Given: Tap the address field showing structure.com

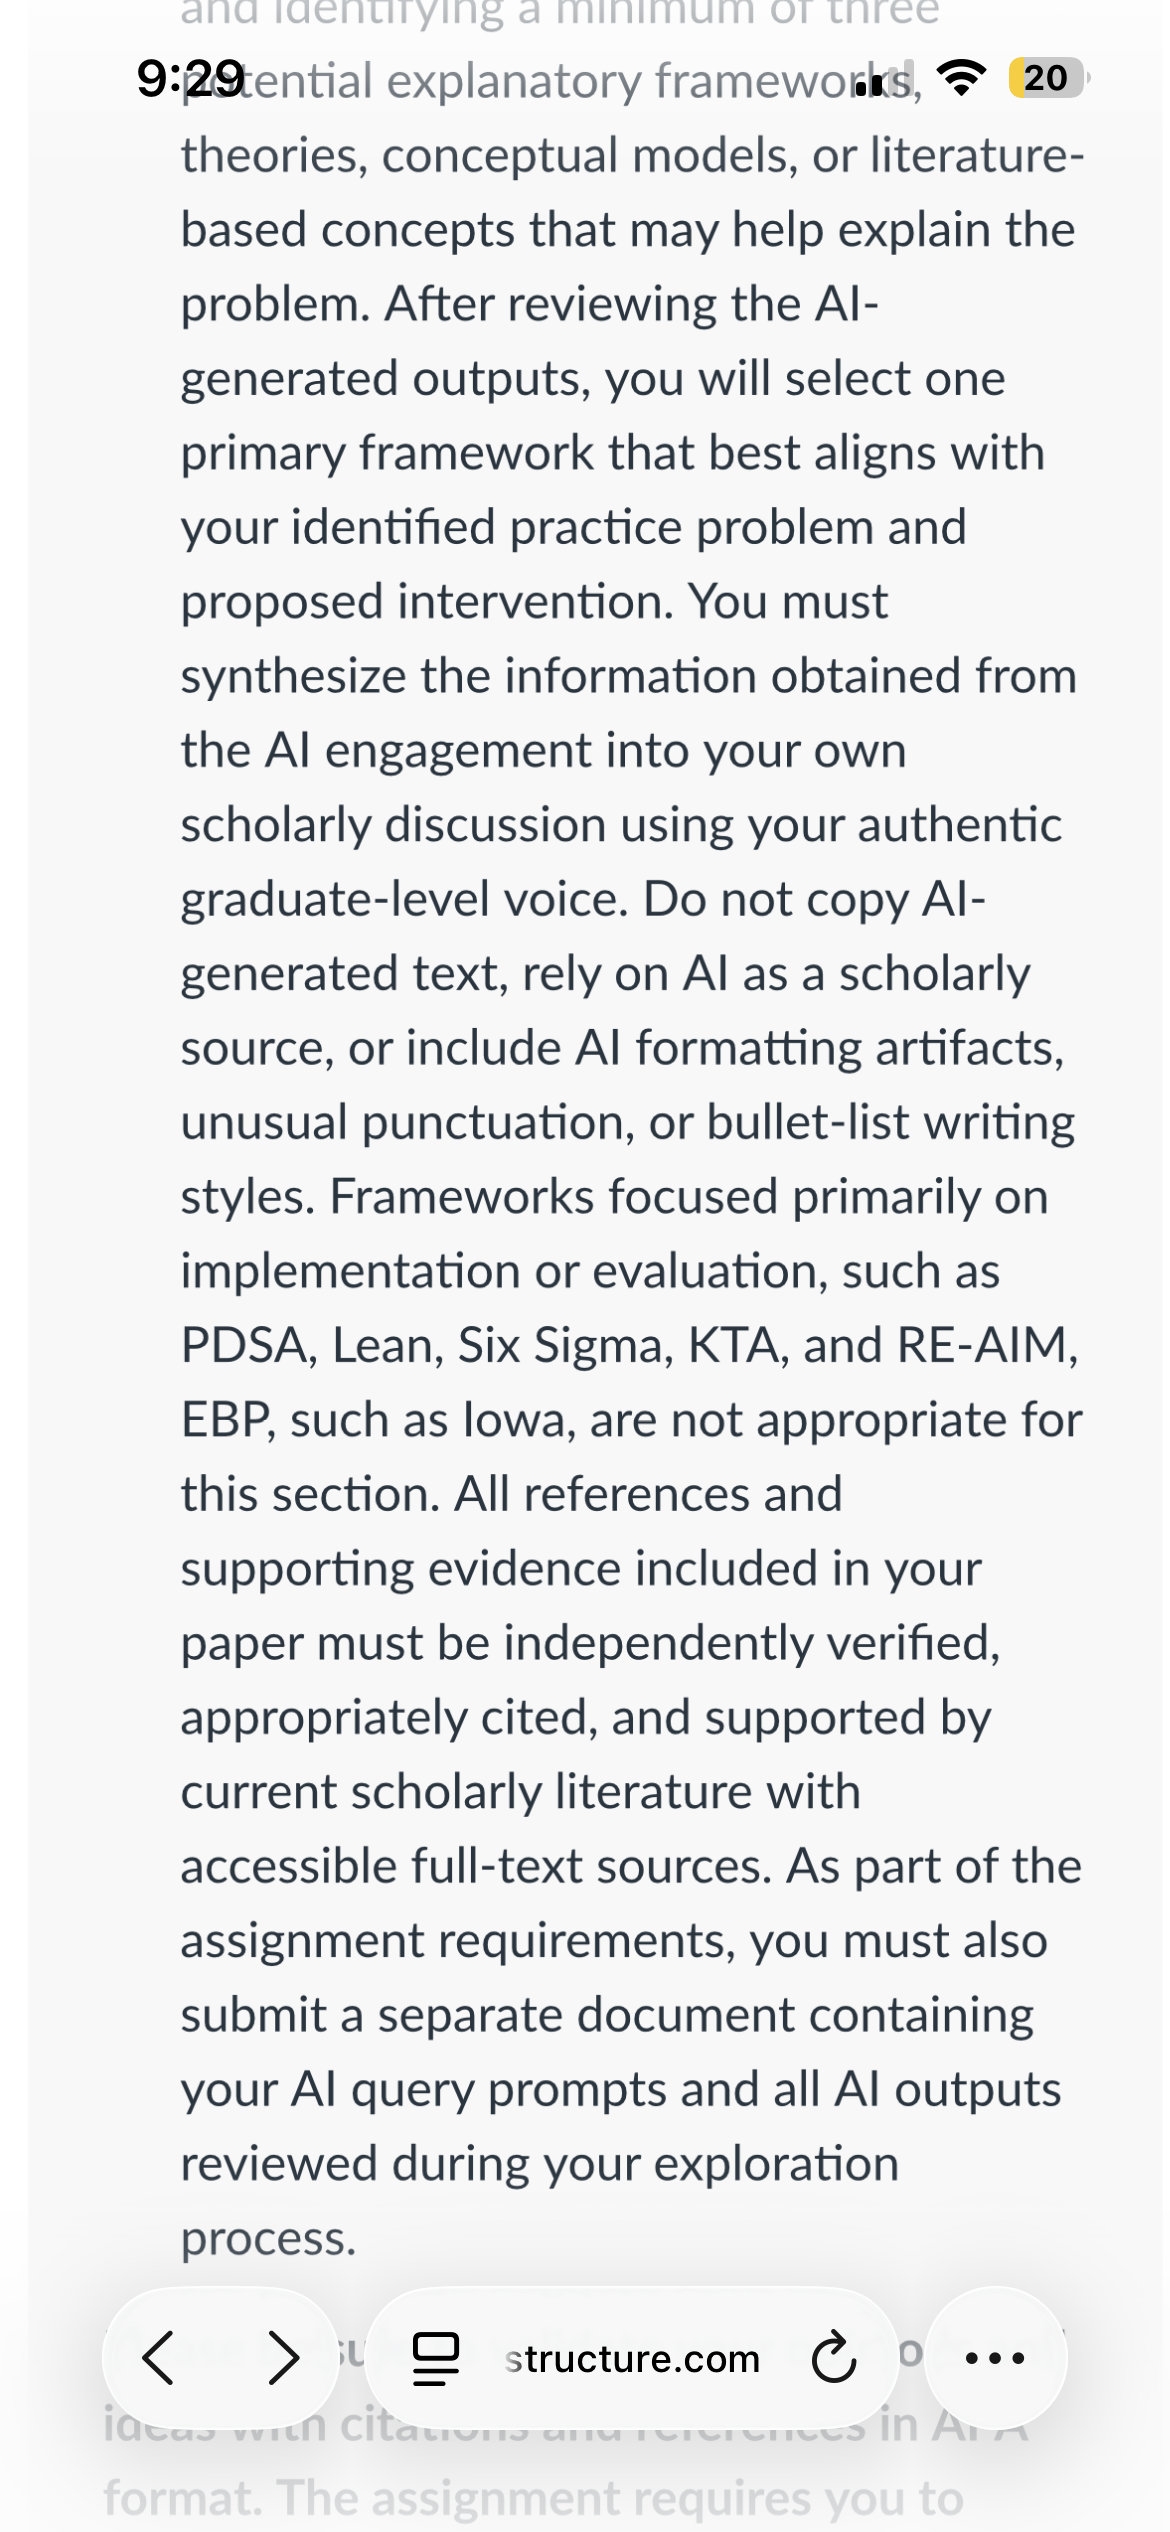Looking at the screenshot, I should pos(632,2358).
